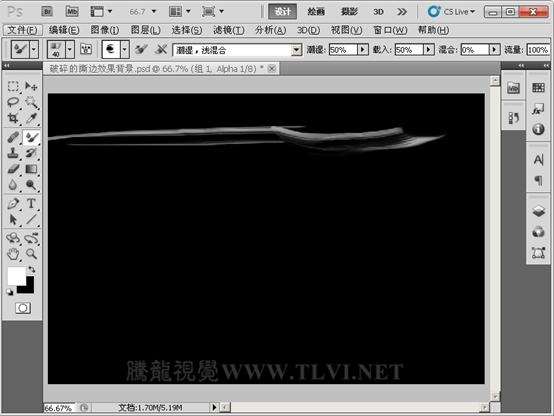
Task: Launch Adobe Bridge from top bar
Action: [x=47, y=12]
